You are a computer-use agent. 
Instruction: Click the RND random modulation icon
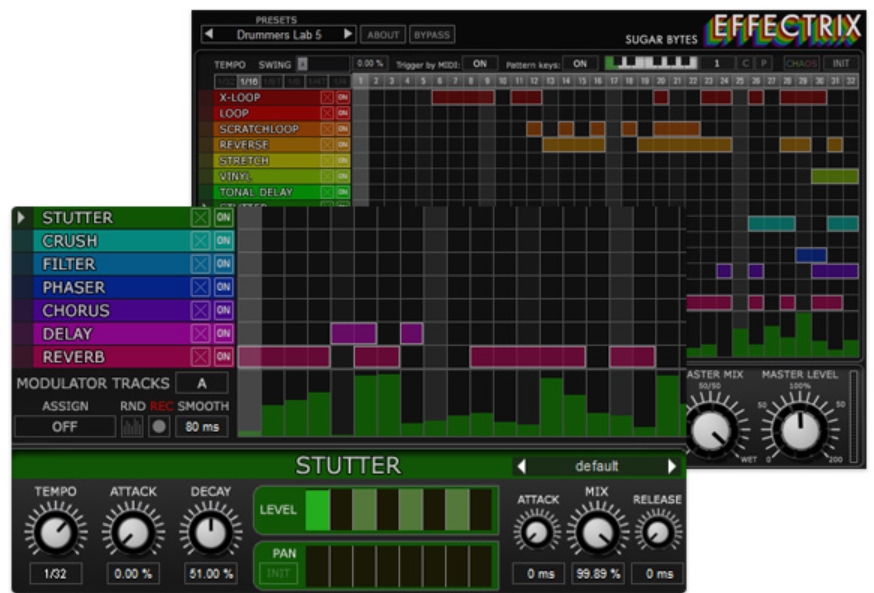point(132,427)
